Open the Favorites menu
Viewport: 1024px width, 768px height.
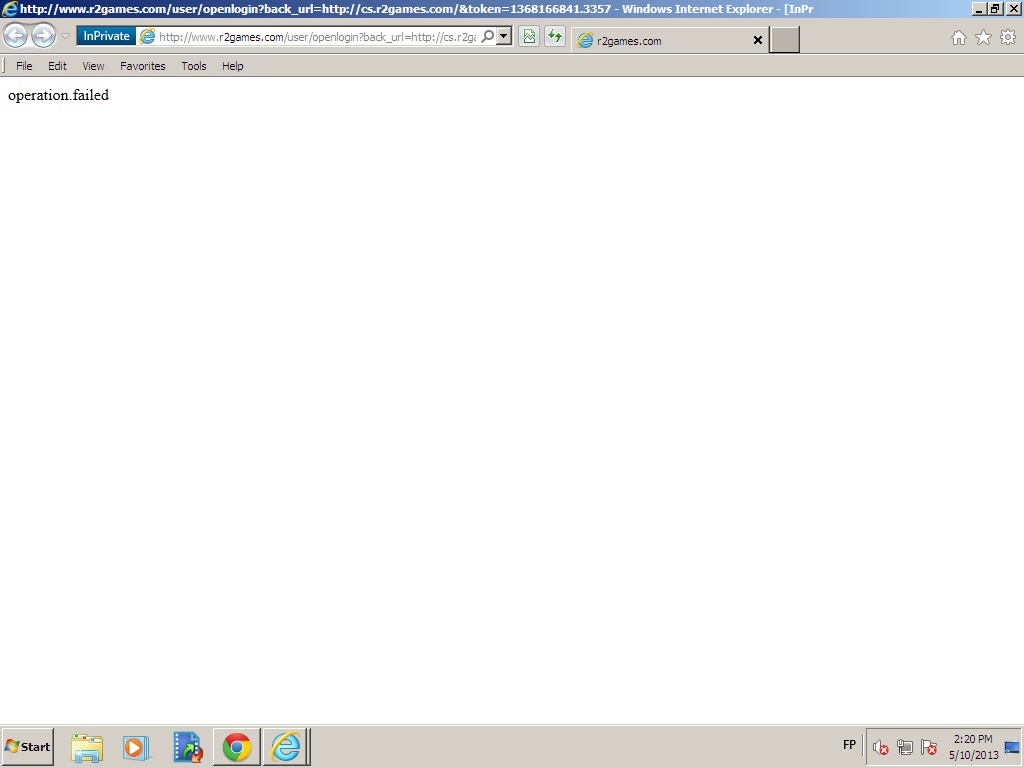142,66
